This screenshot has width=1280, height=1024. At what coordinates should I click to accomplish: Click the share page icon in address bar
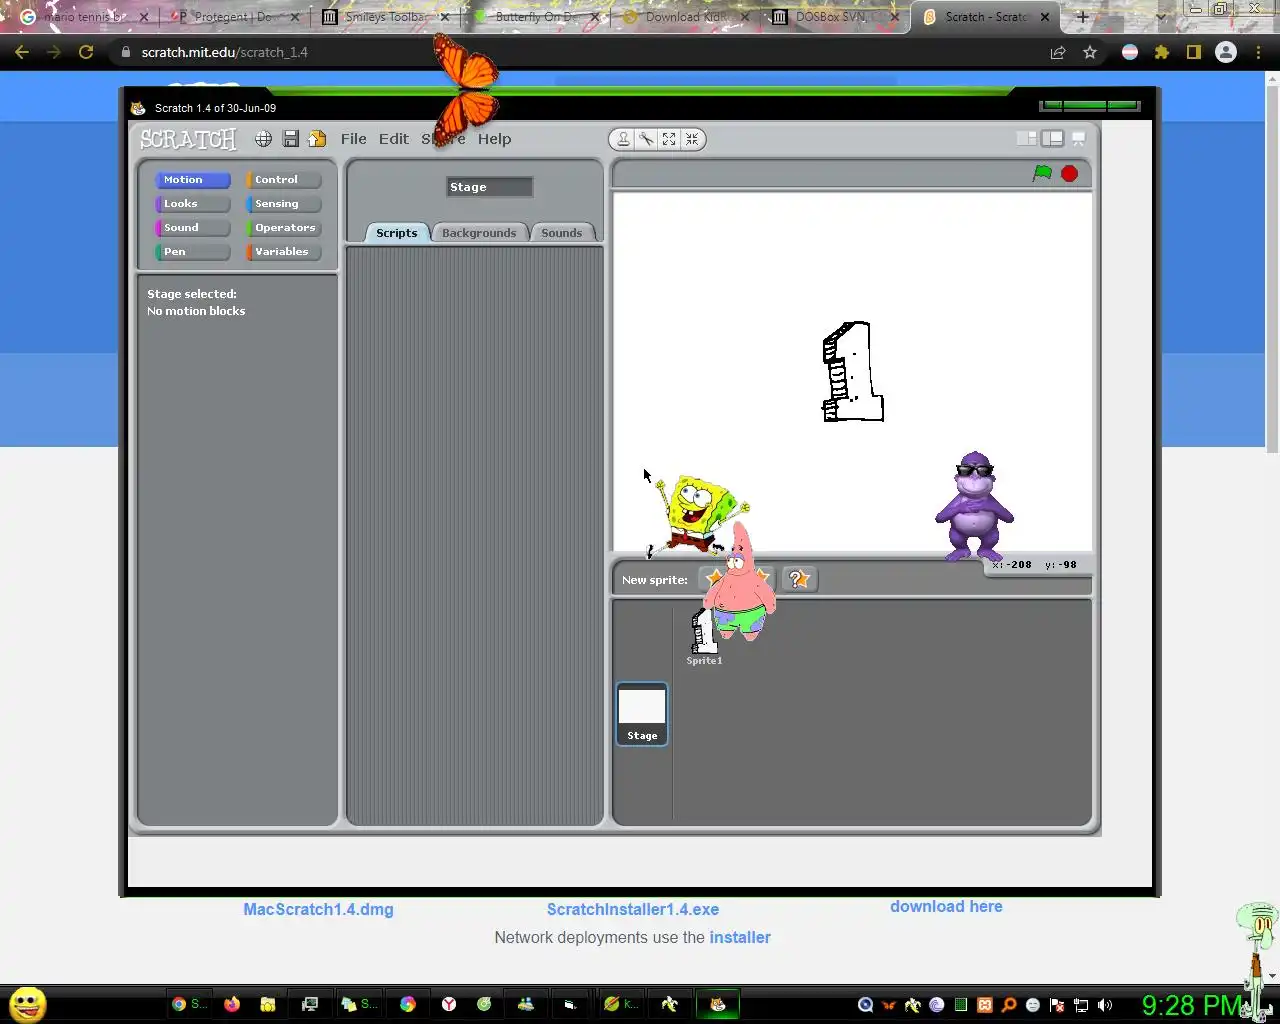[1058, 52]
